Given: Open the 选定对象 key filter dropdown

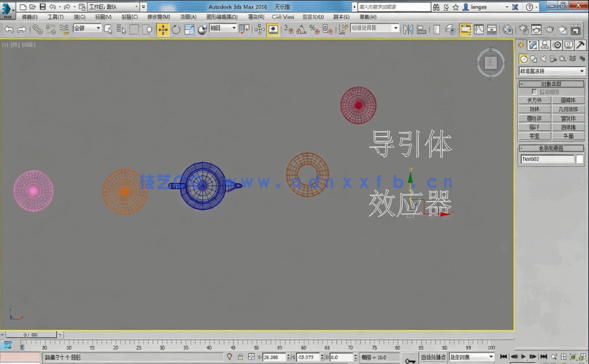Looking at the screenshot, I should pos(472,357).
